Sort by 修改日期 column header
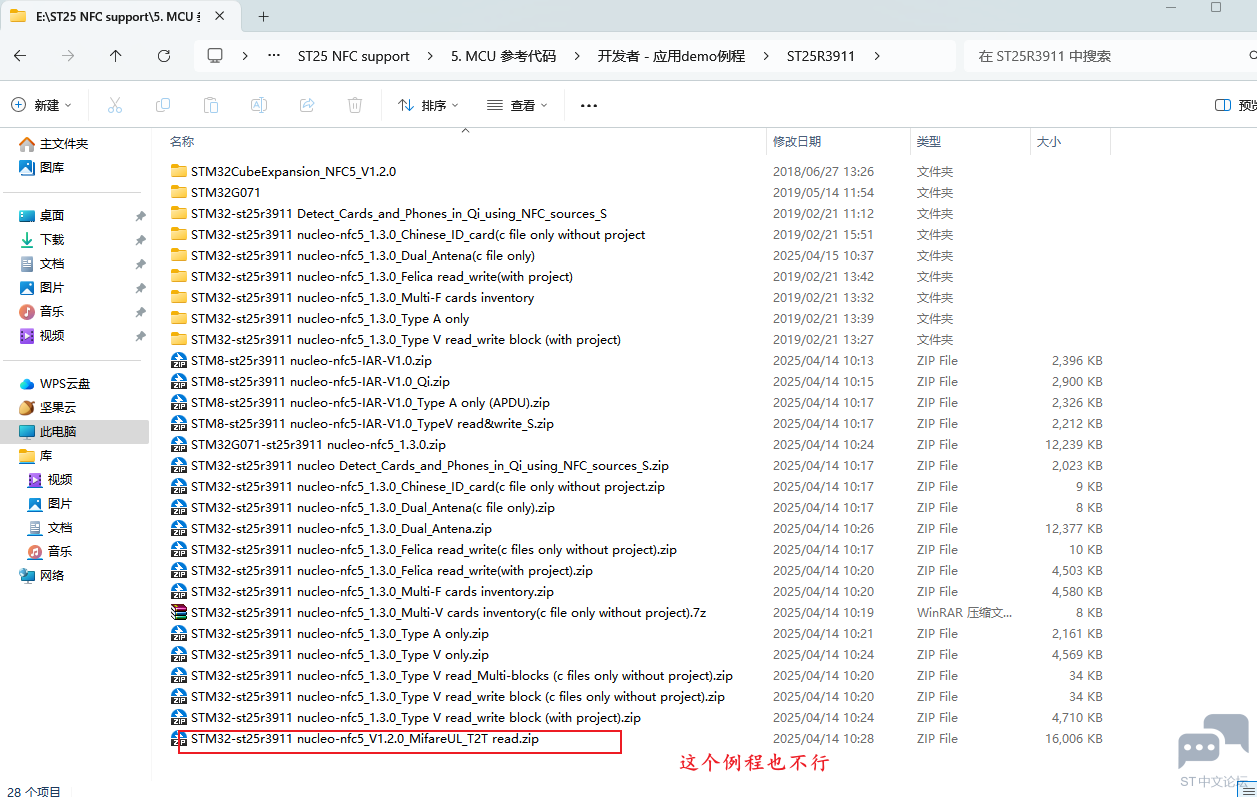This screenshot has height=797, width=1257. (797, 142)
